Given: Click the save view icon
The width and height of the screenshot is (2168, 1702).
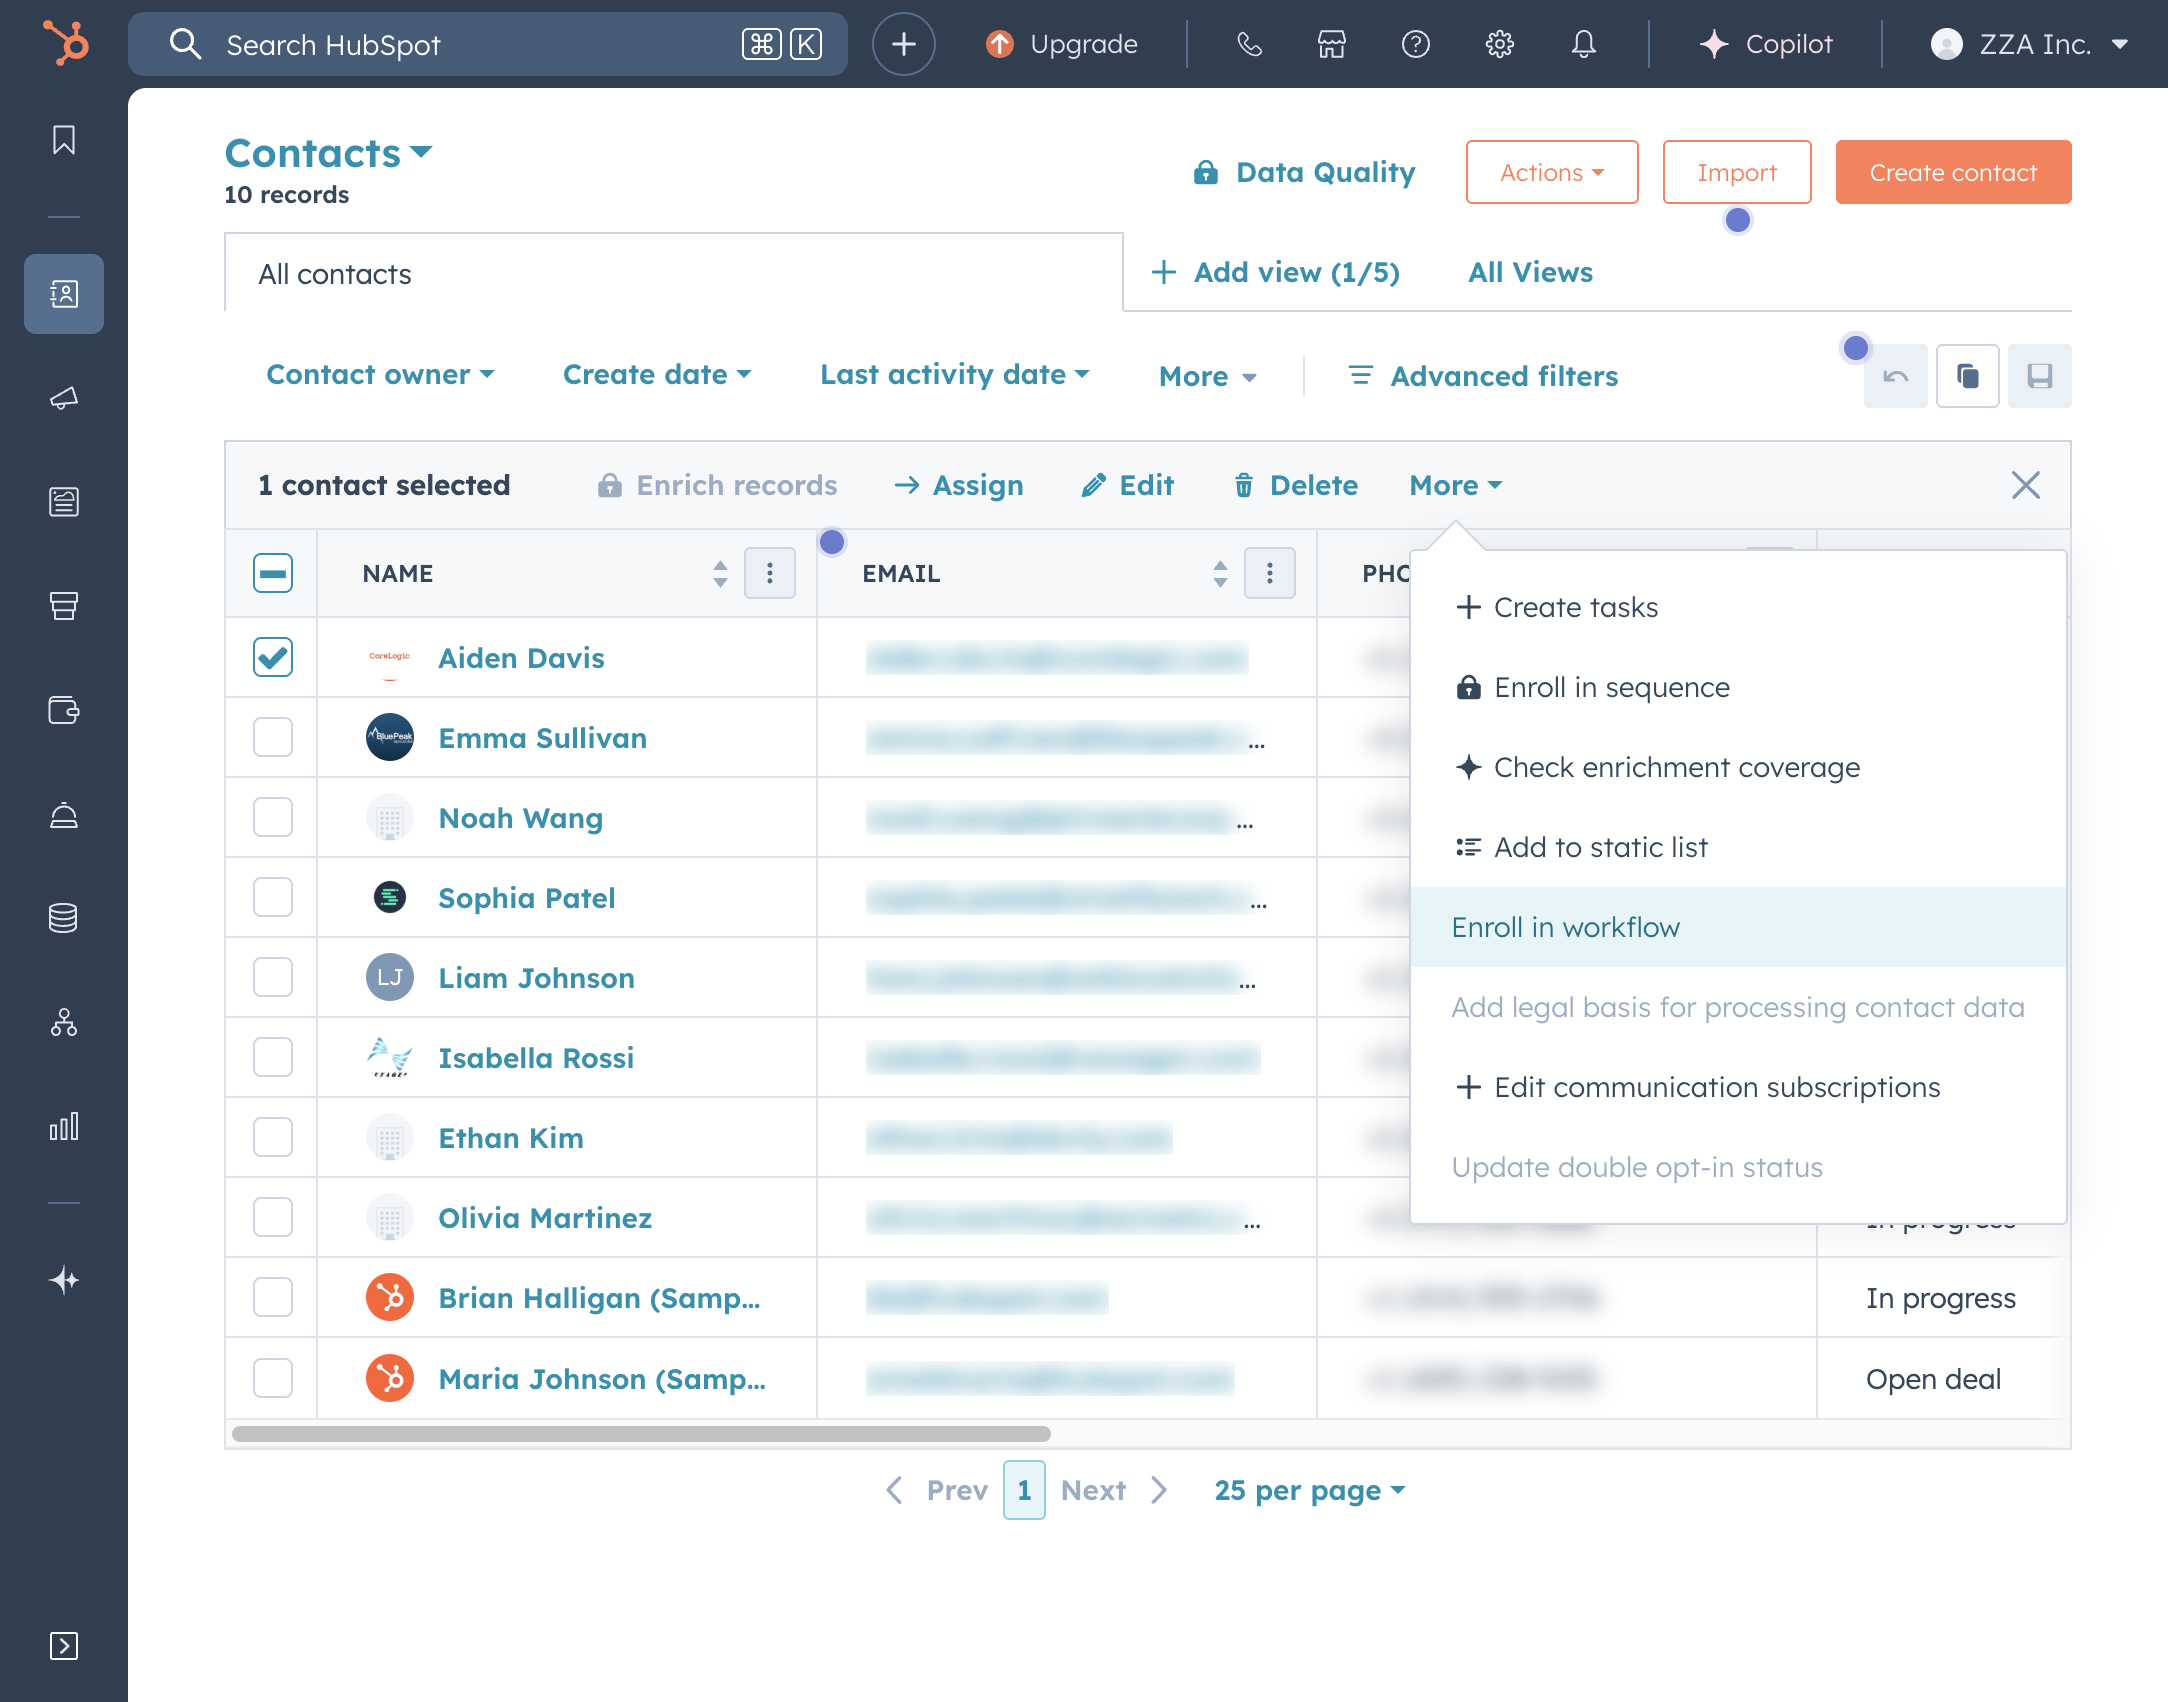Looking at the screenshot, I should (x=2040, y=376).
